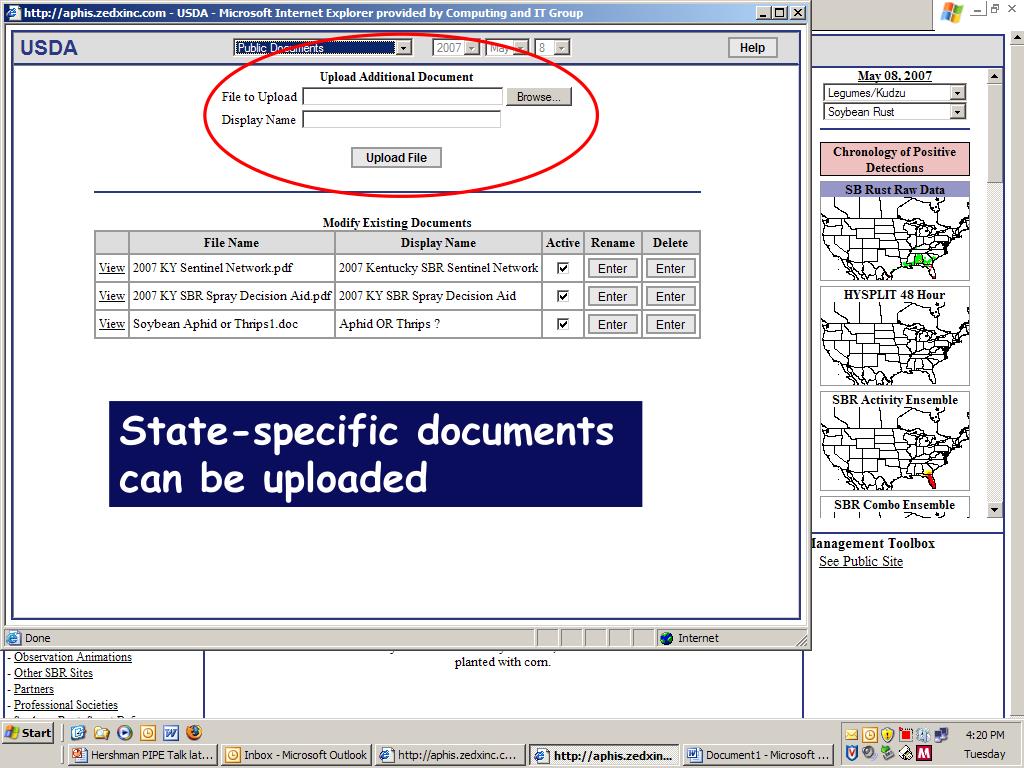Click the Upload File button
This screenshot has height=768, width=1024.
(x=396, y=157)
